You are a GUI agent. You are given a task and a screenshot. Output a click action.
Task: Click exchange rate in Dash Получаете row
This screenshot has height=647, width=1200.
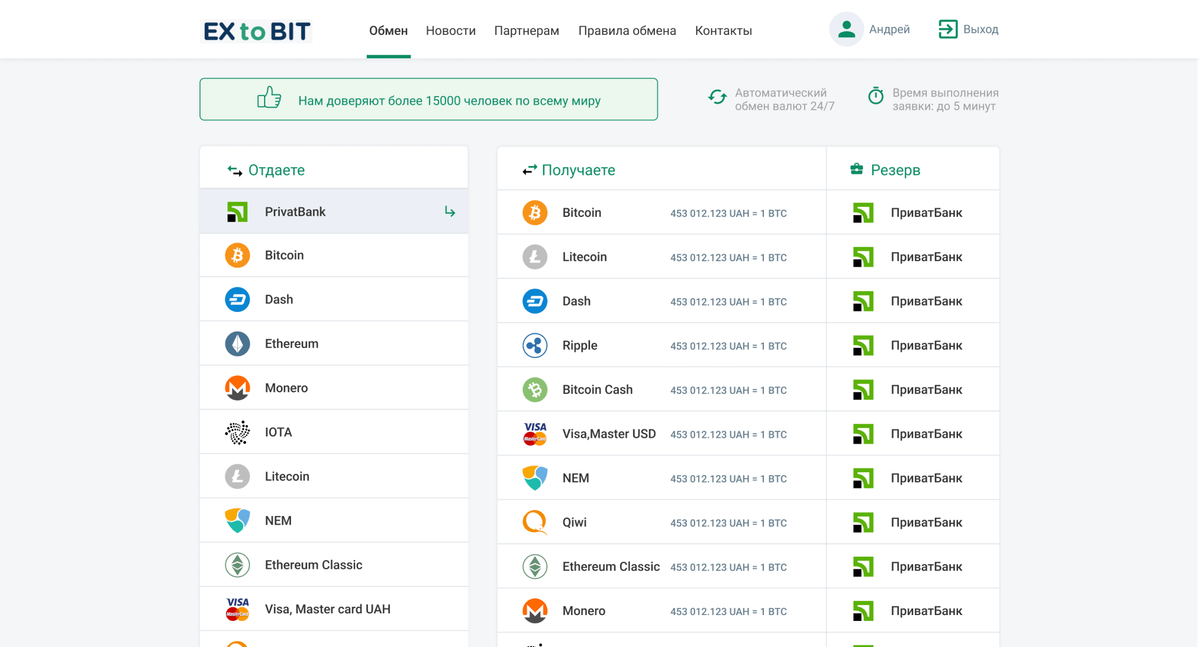coord(728,302)
